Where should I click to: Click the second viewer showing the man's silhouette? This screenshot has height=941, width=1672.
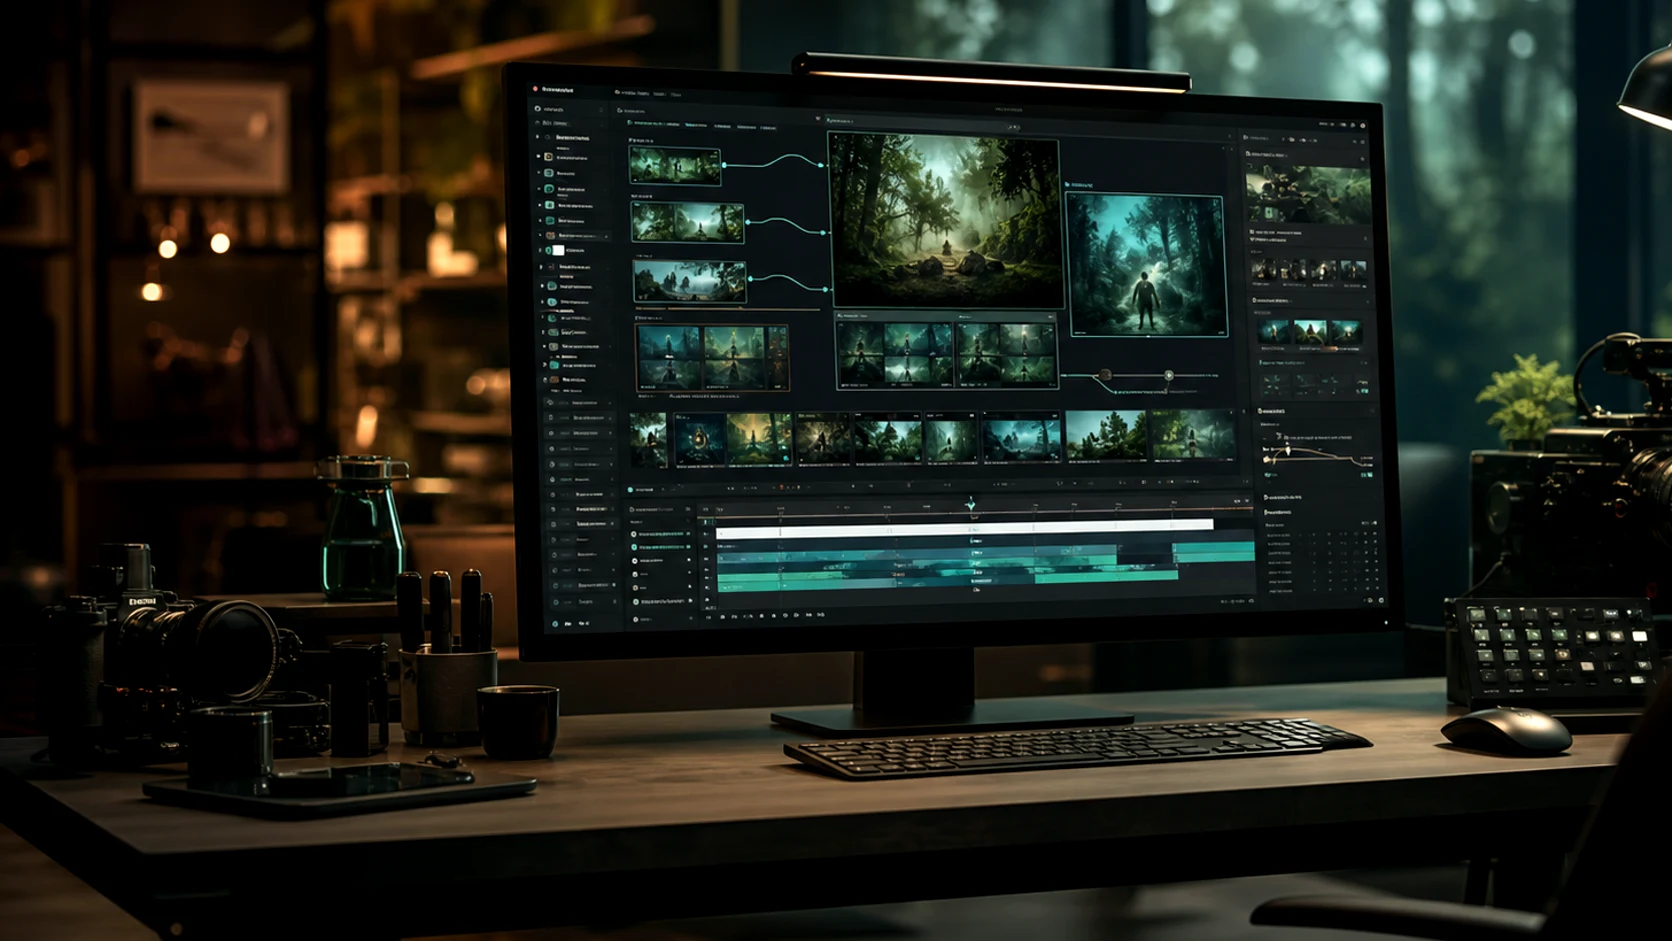tap(1146, 265)
